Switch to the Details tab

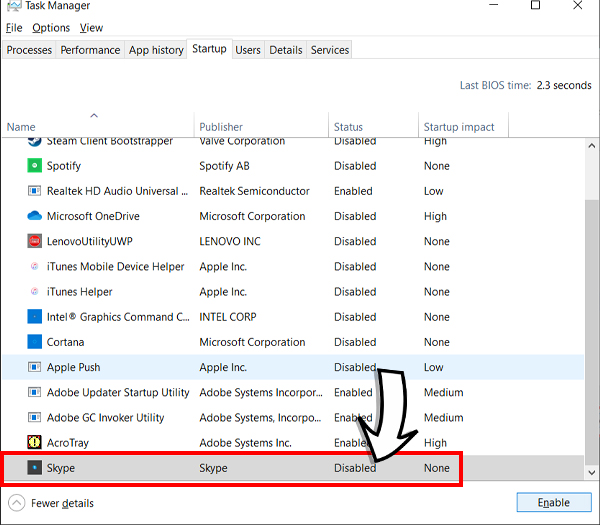pos(286,50)
